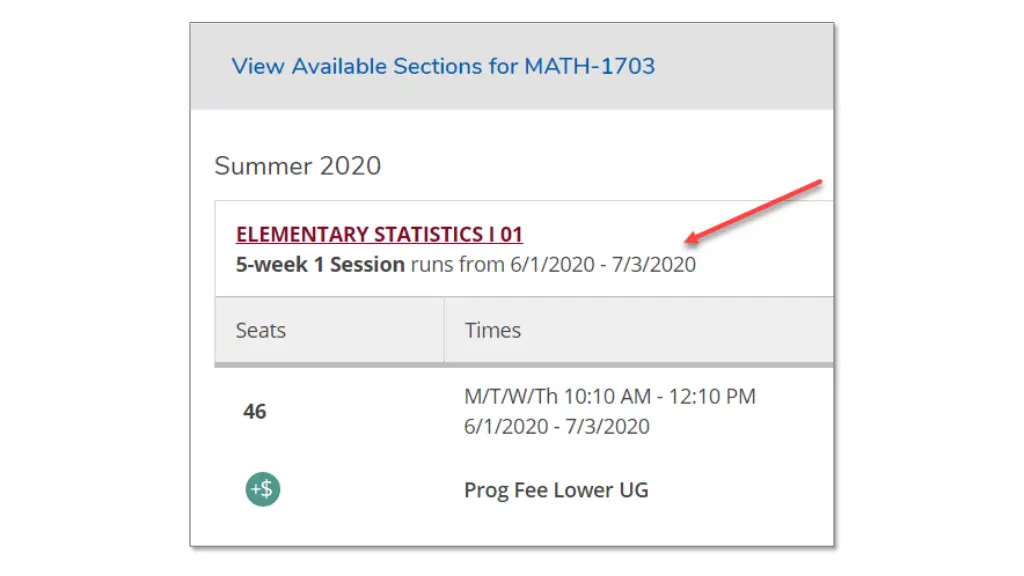Click the 7/3/2020 end date in session line
The width and height of the screenshot is (1024, 576).
pyautogui.click(x=653, y=264)
